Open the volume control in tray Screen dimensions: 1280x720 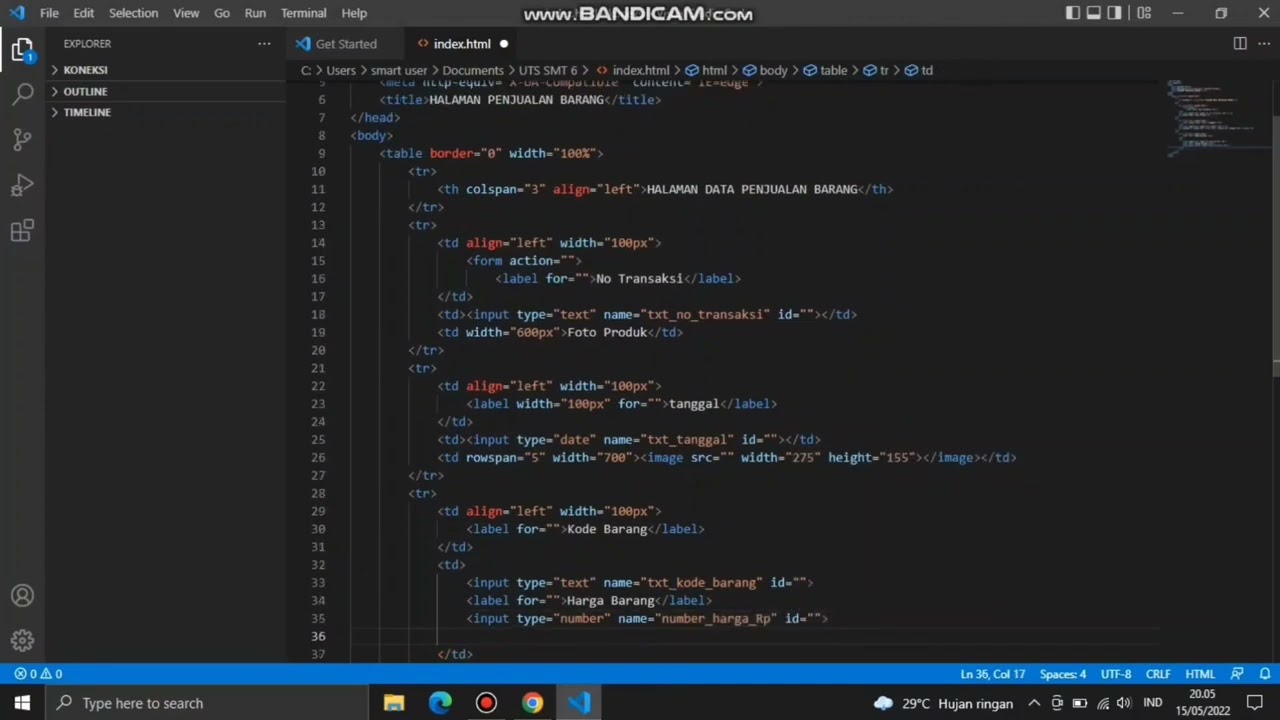1123,703
